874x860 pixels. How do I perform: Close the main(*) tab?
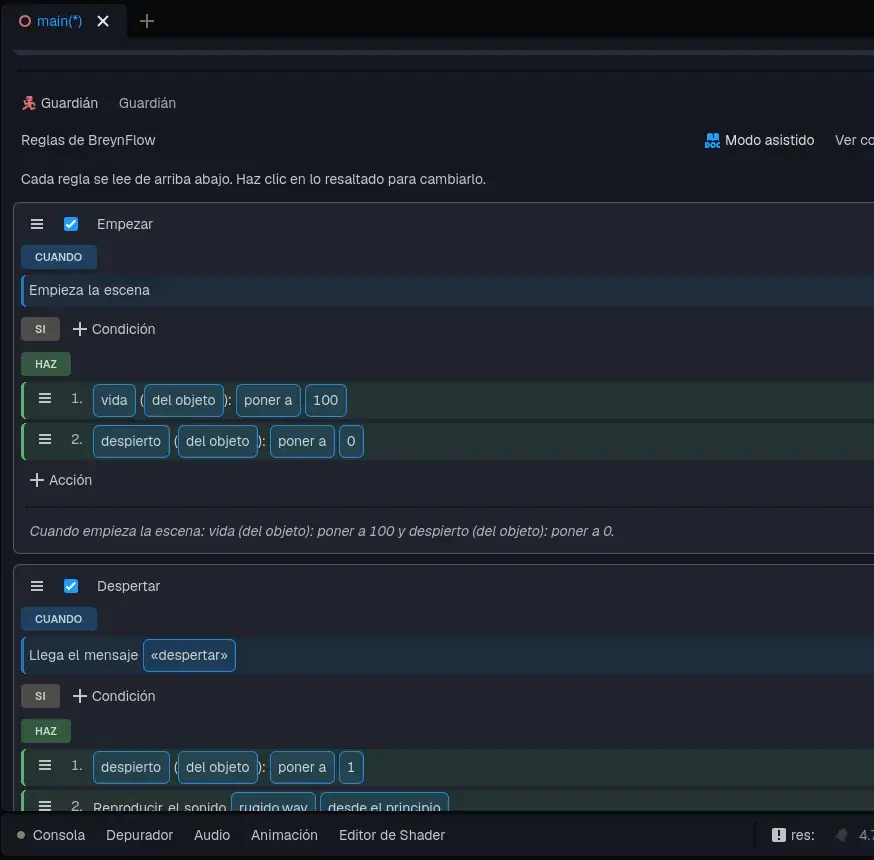tap(103, 21)
